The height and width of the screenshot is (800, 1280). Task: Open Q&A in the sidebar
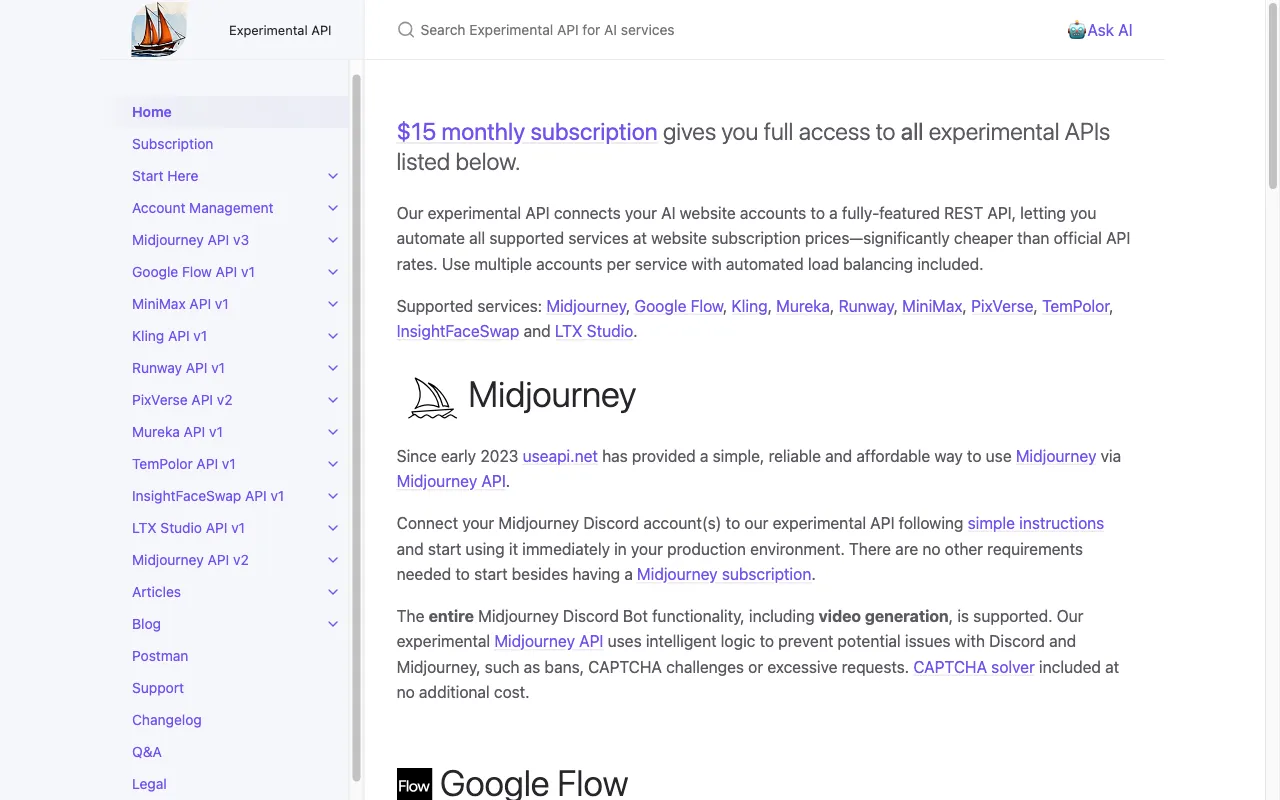[147, 752]
